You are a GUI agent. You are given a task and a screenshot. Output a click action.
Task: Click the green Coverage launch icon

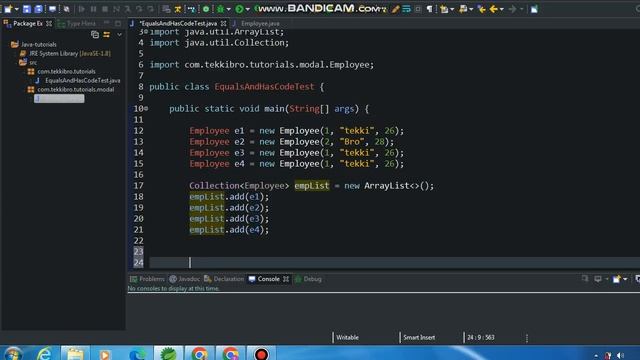point(206,9)
